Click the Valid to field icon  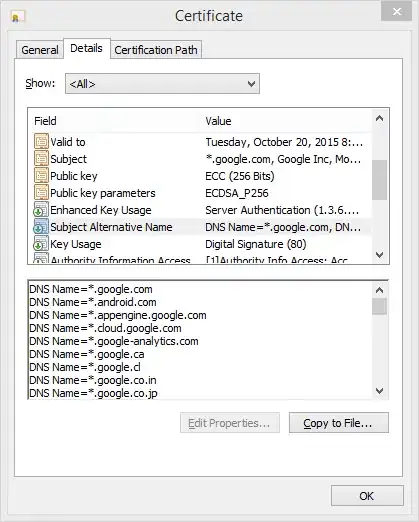(41, 141)
